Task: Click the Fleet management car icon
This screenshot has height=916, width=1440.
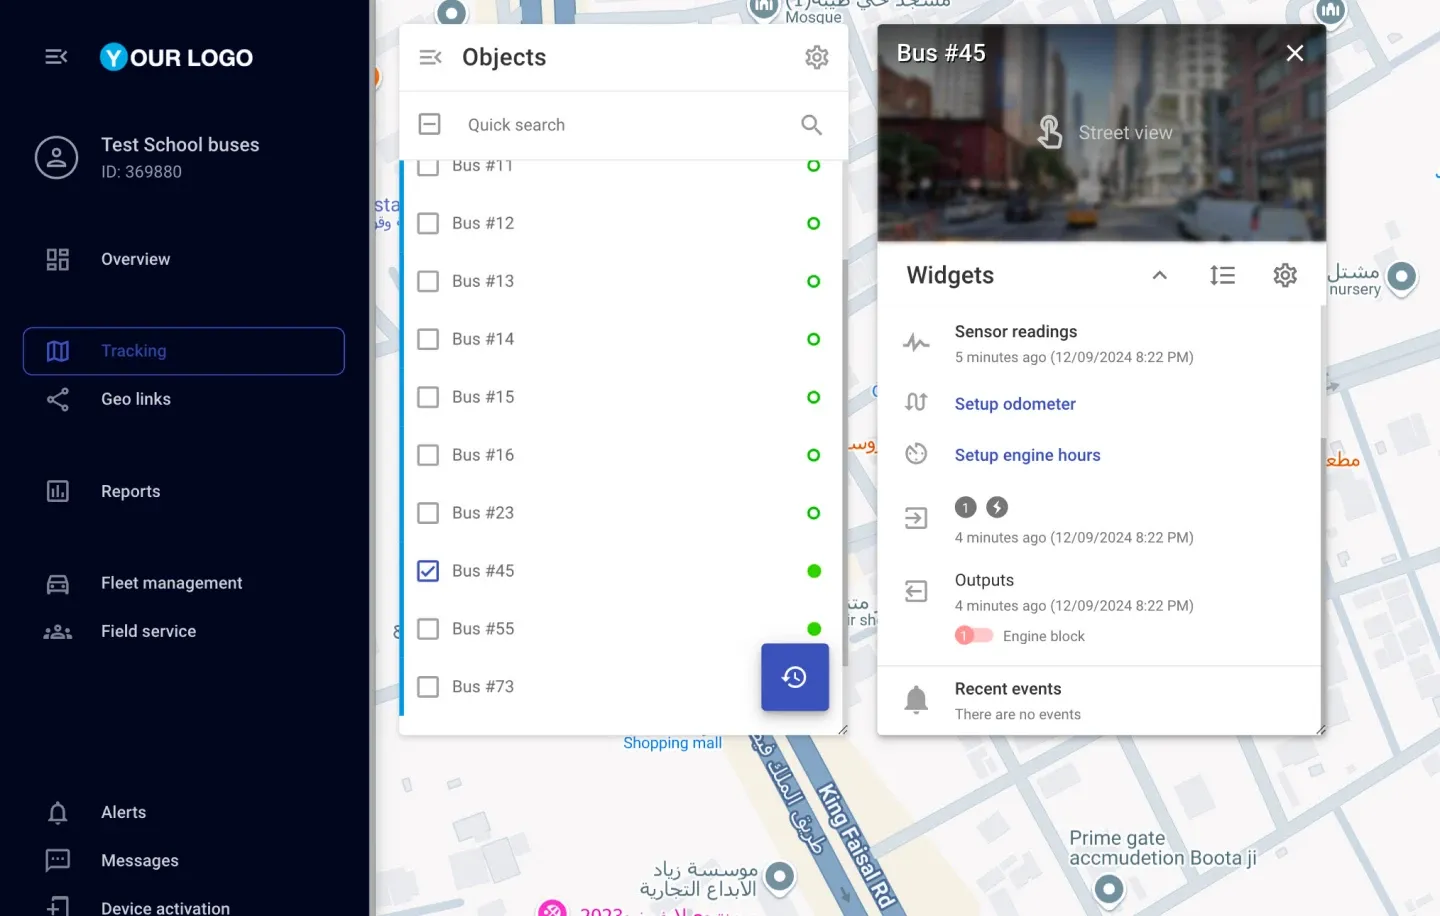Action: [58, 584]
